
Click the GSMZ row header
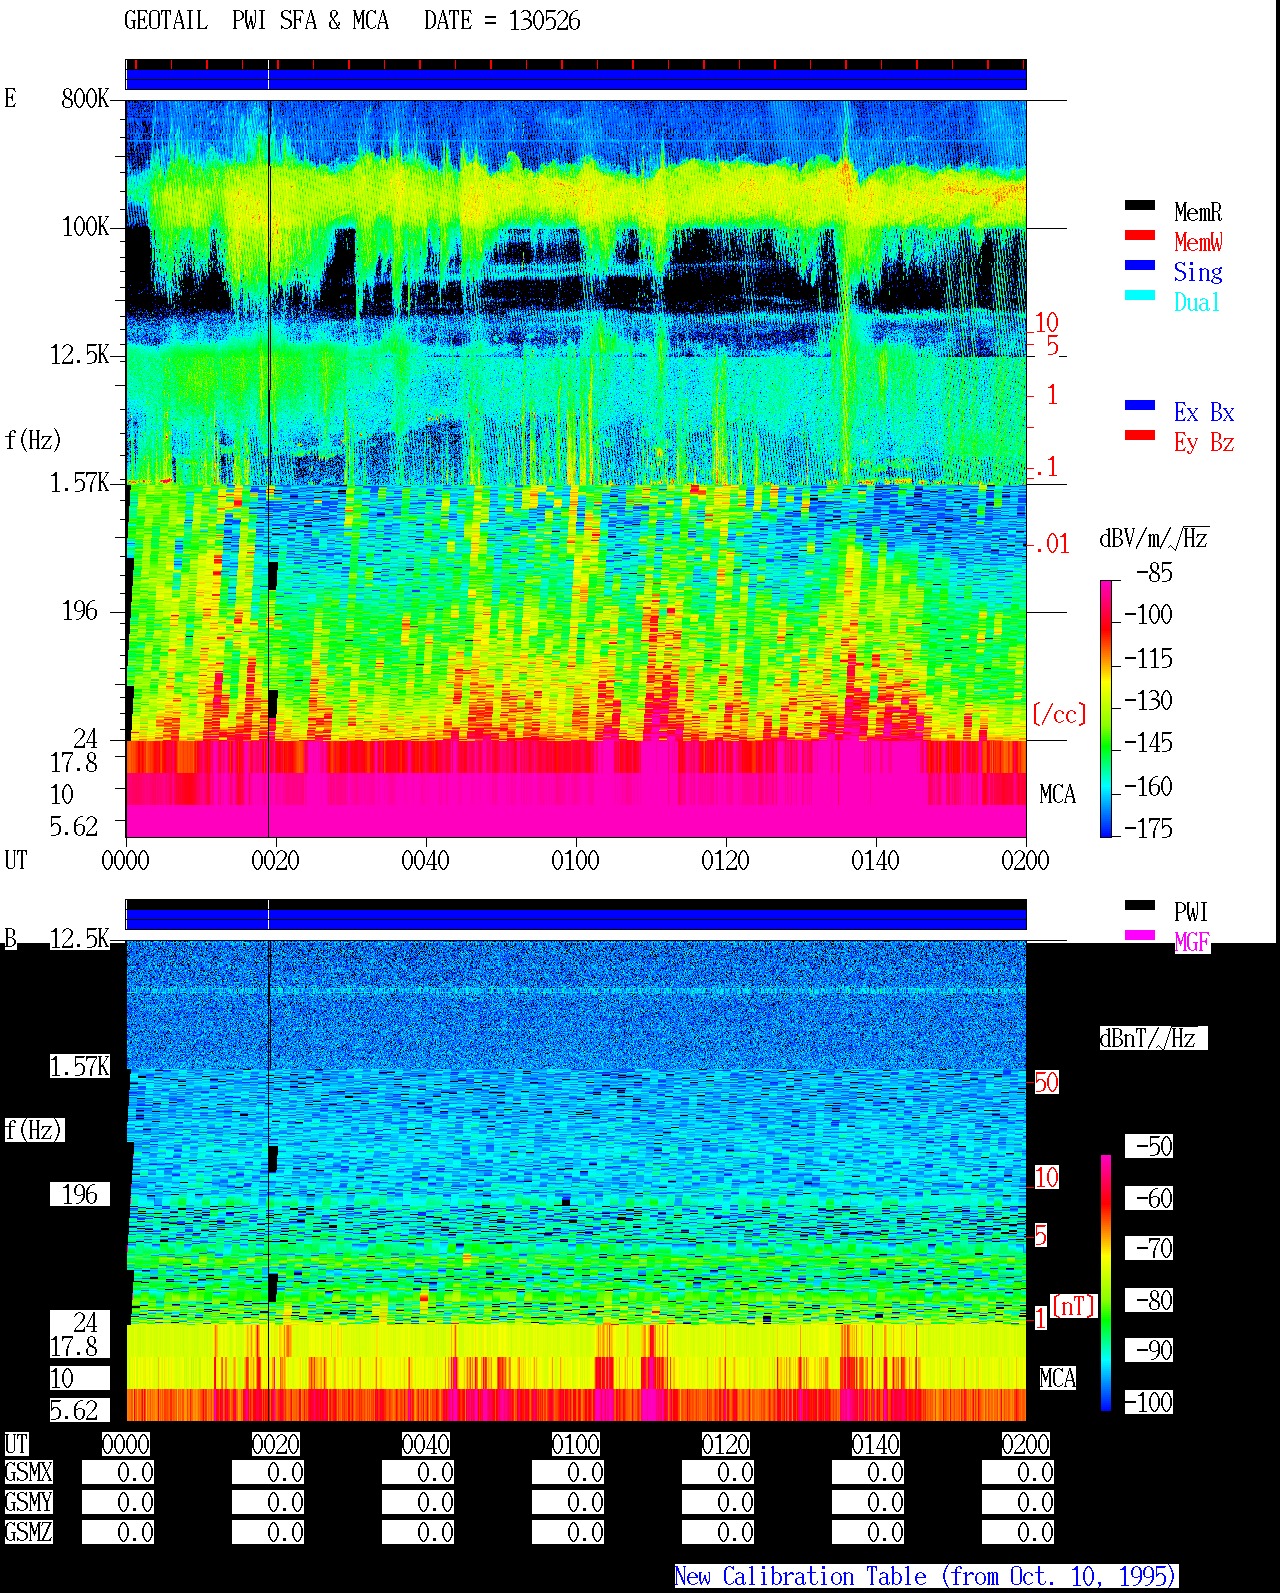coord(28,1532)
